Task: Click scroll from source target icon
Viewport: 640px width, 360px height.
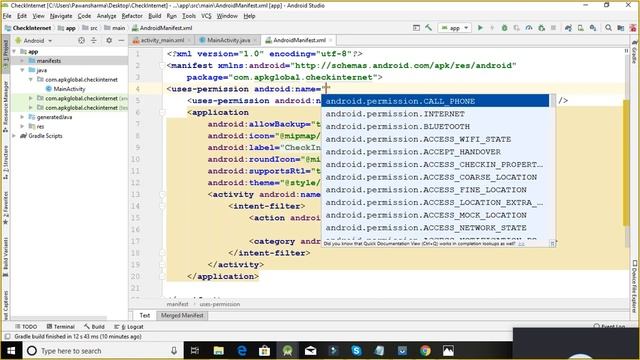Action: [82, 40]
